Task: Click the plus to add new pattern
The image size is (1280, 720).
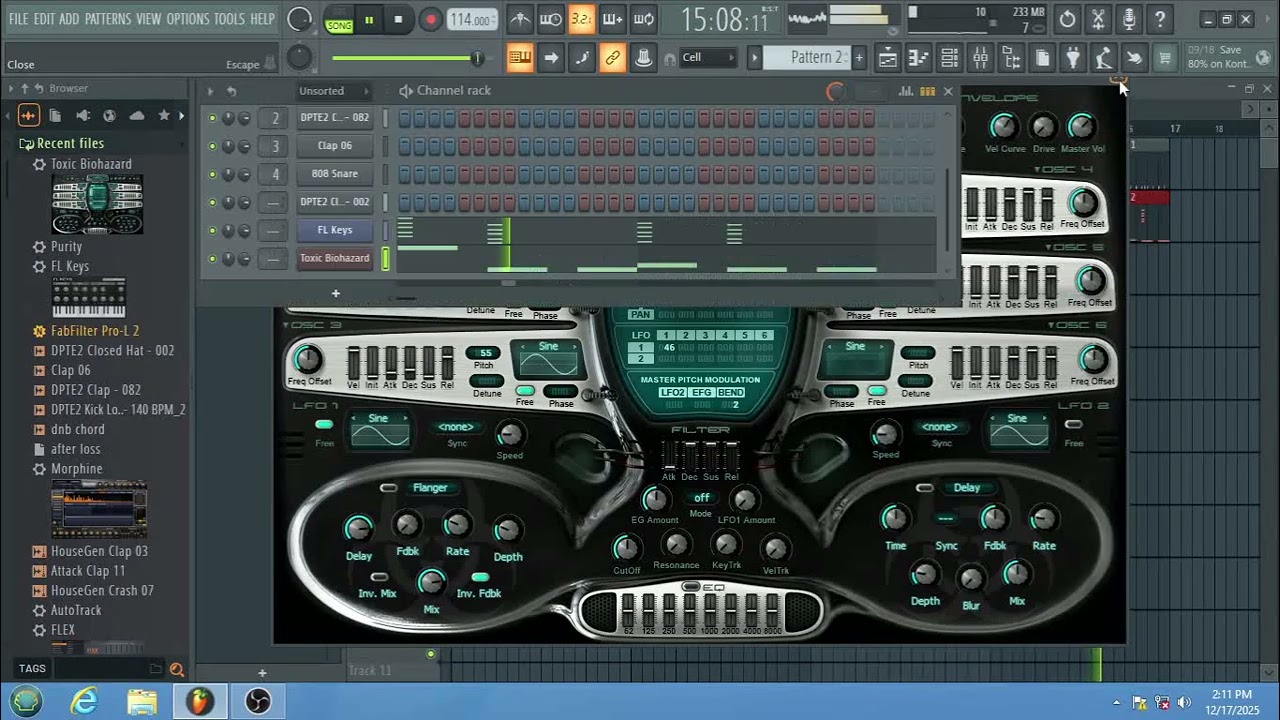Action: coord(858,57)
